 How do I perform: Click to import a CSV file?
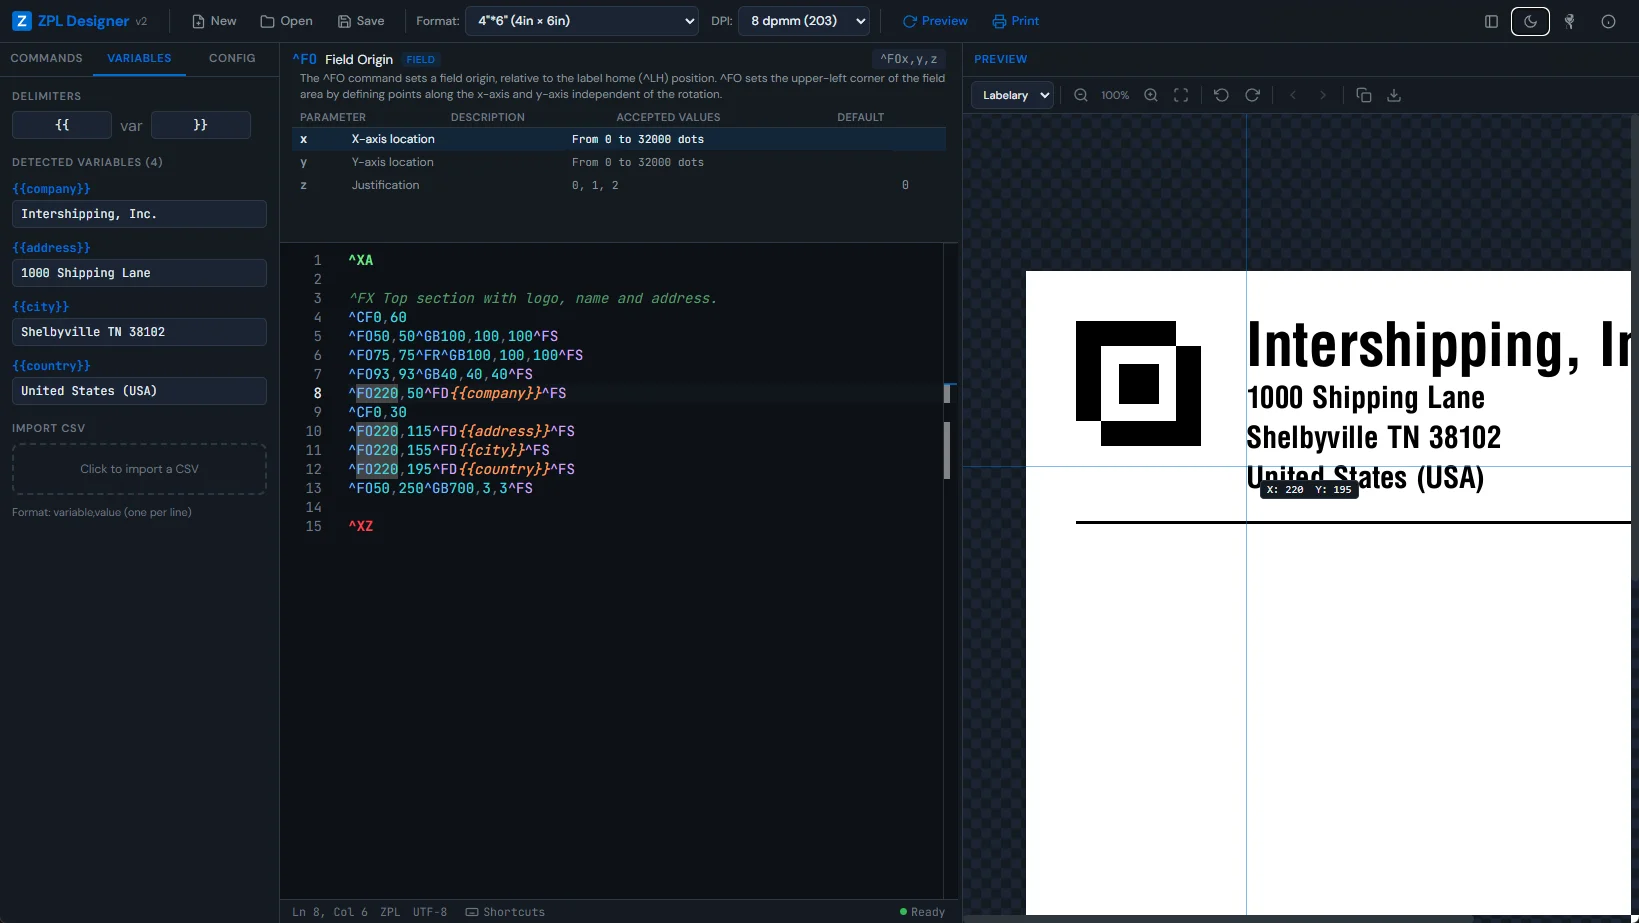[x=138, y=468]
